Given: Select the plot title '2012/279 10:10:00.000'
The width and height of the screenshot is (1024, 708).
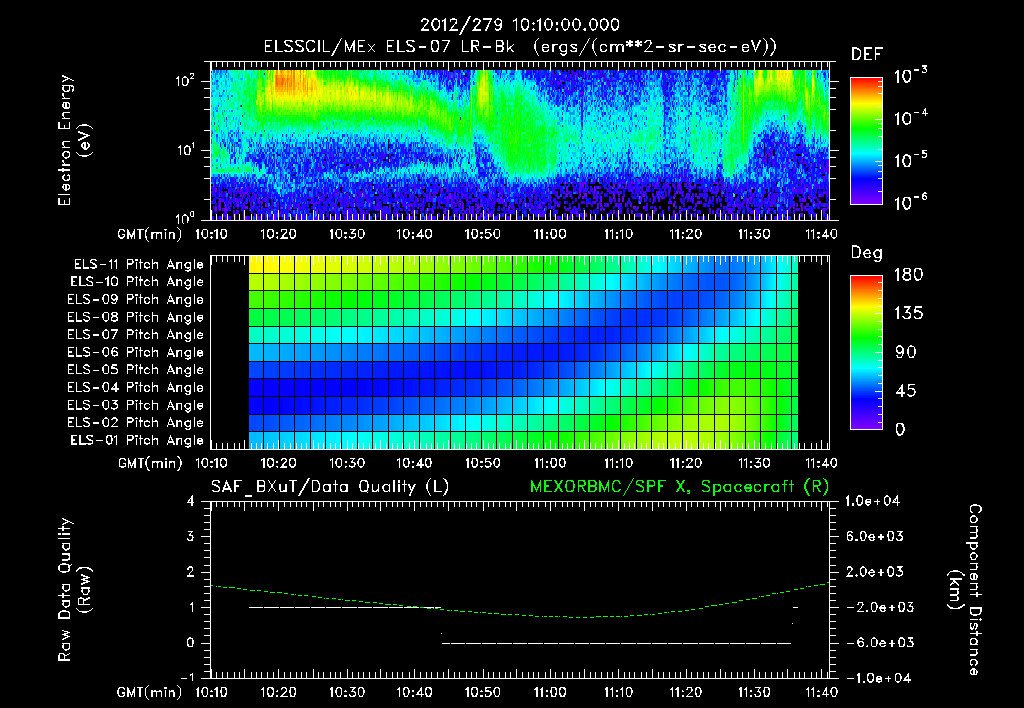Looking at the screenshot, I should pos(519,25).
